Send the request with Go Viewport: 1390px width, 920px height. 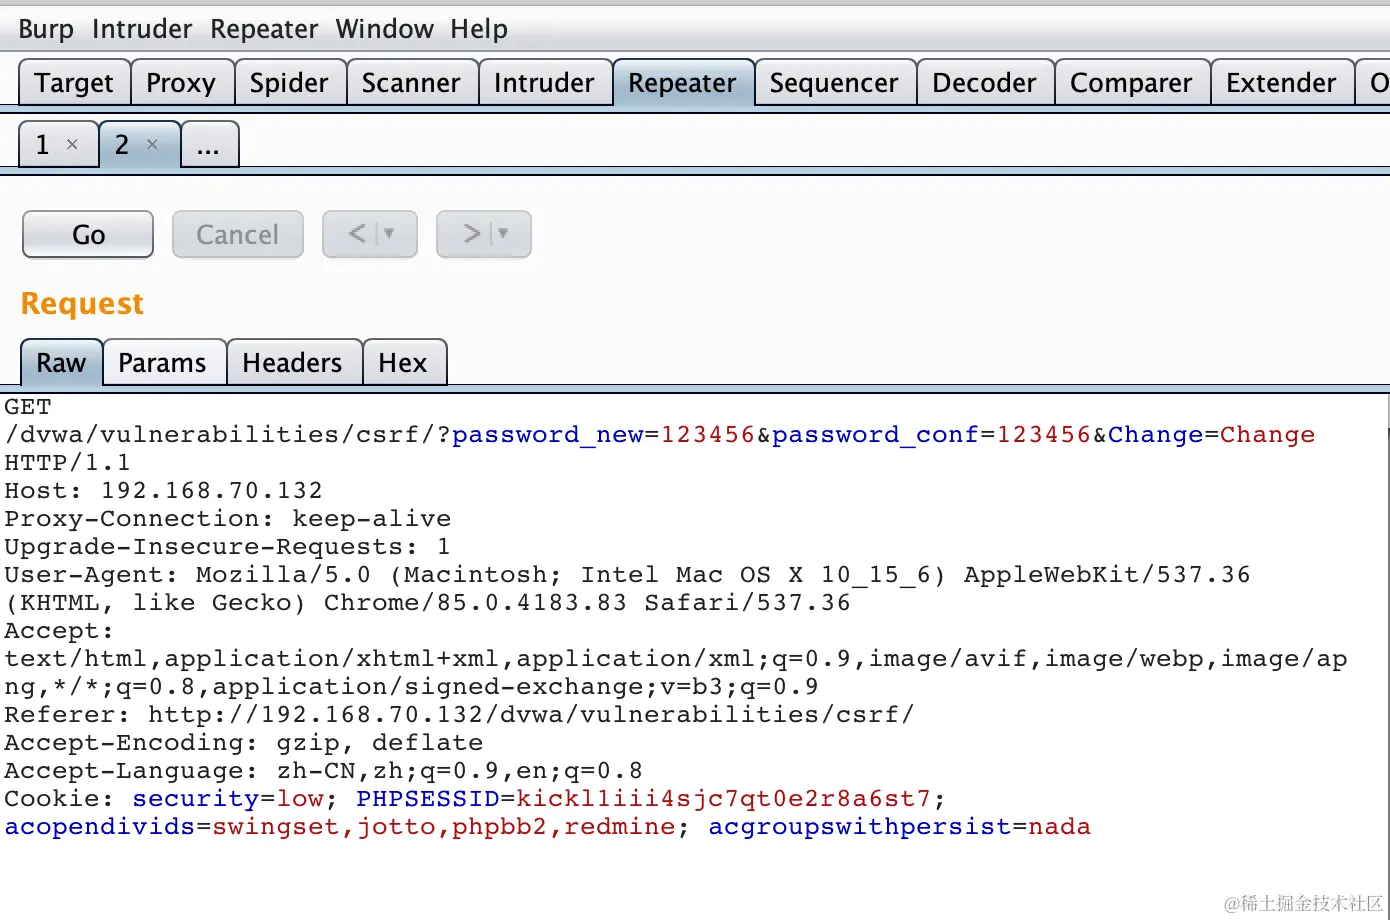(x=88, y=234)
